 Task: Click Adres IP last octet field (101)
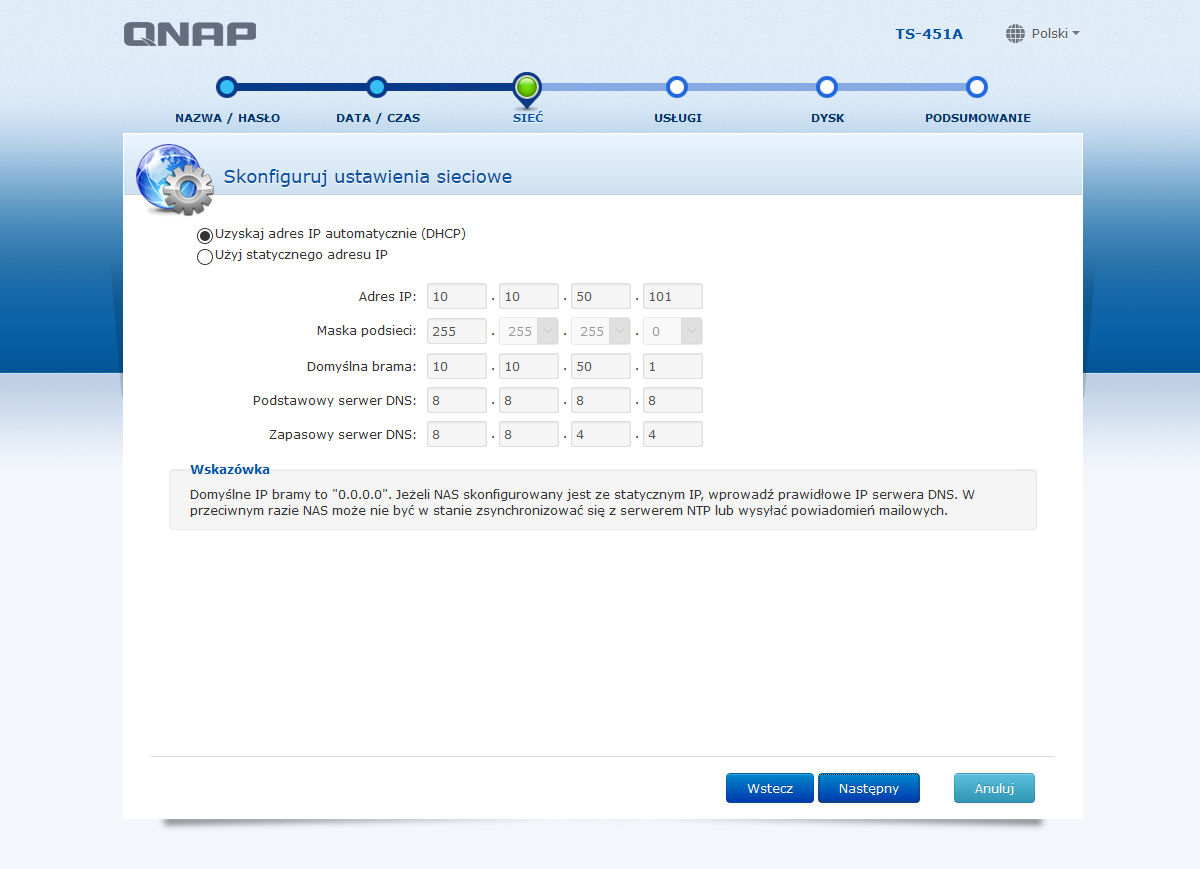pyautogui.click(x=673, y=296)
